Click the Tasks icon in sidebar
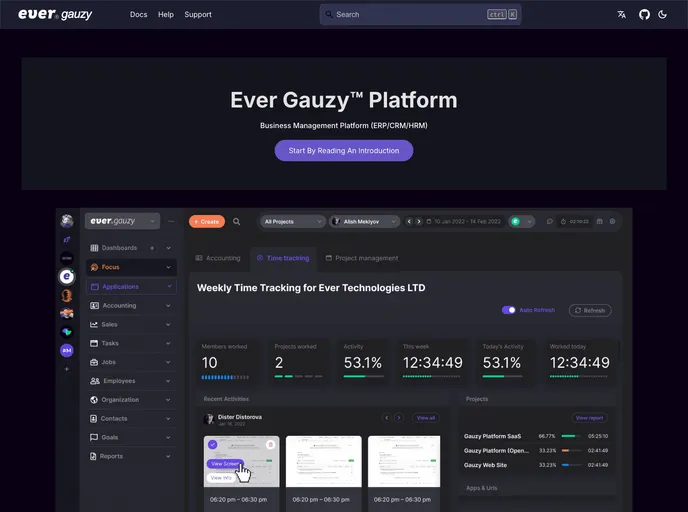 (x=94, y=343)
